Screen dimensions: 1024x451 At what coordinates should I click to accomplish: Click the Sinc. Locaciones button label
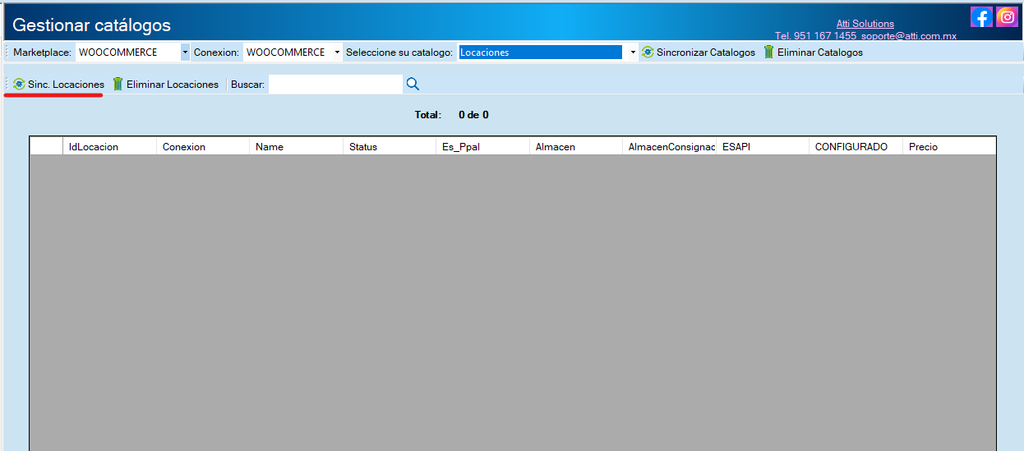[x=66, y=84]
